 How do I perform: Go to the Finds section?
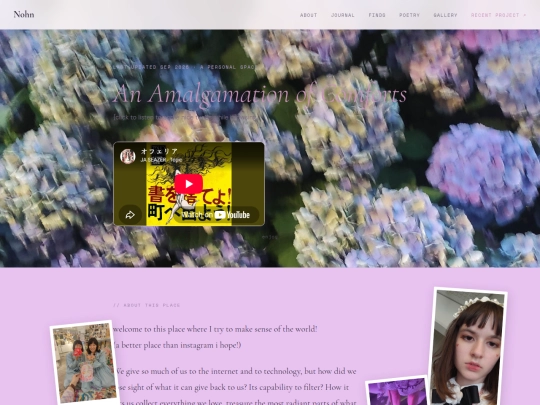point(377,15)
